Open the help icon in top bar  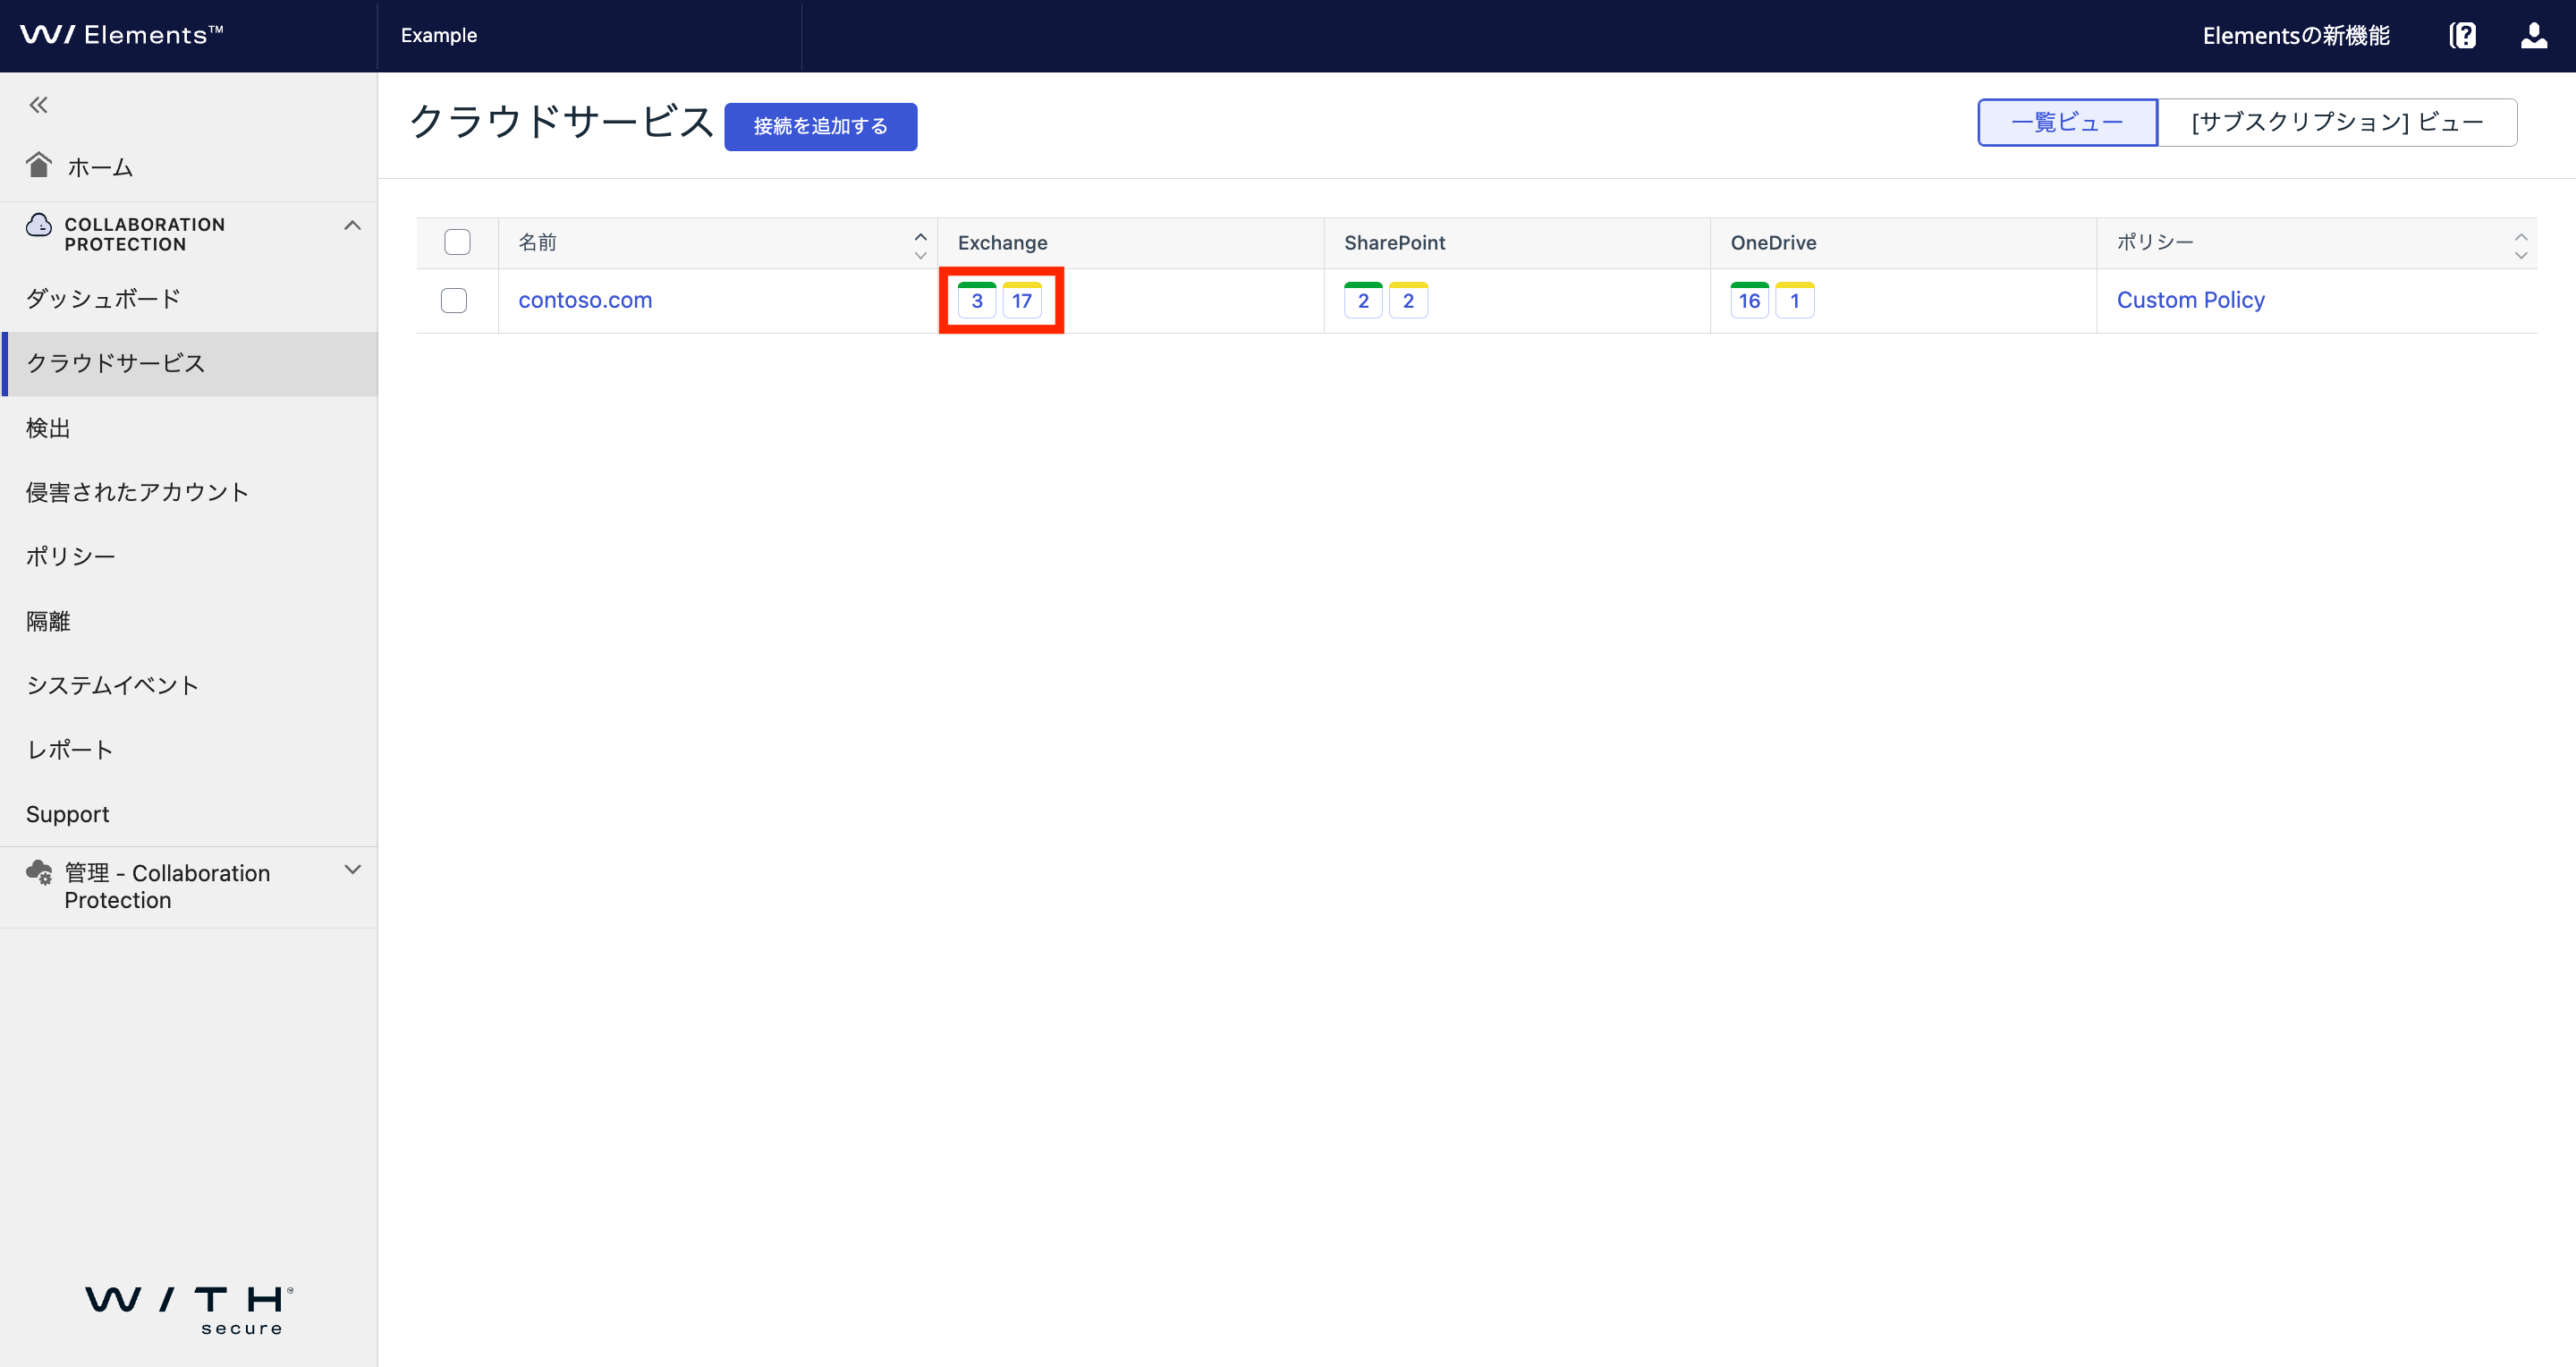tap(2462, 36)
